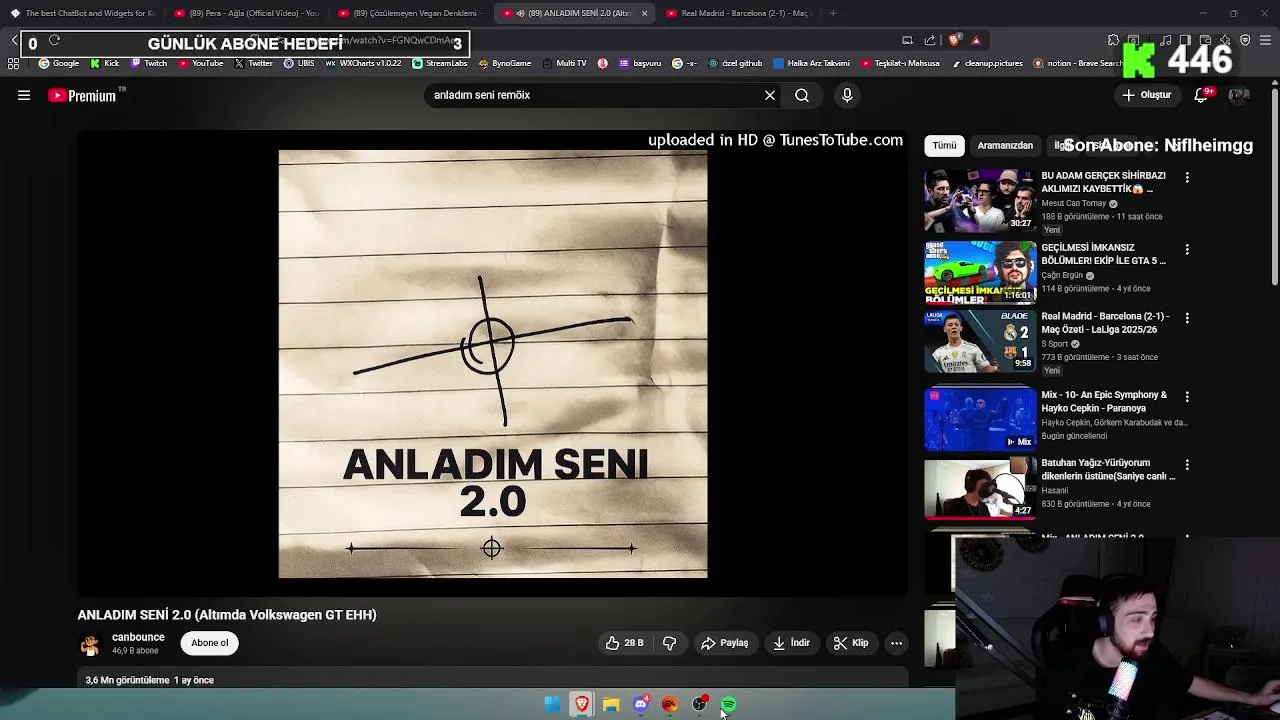Screen dimensions: 1280x720
Task: Click video title ANLADIM SENİ 2.0 (Altımda Volkswagen GT EHH)
Action: click(x=227, y=615)
